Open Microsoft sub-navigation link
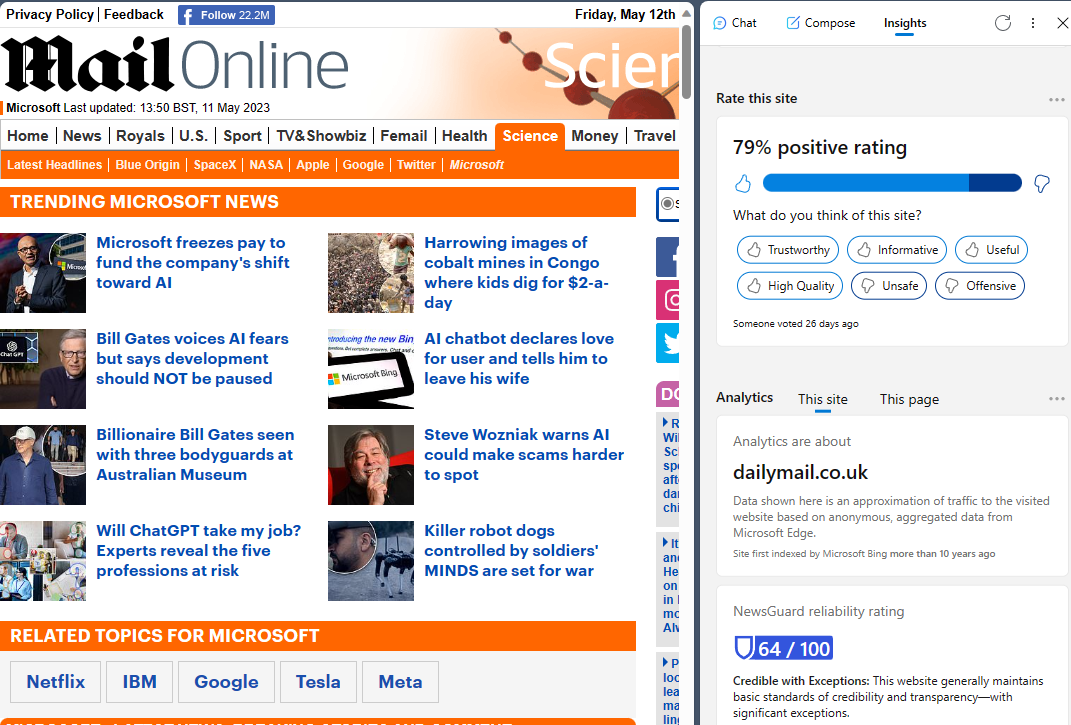This screenshot has width=1071, height=725. [x=477, y=165]
